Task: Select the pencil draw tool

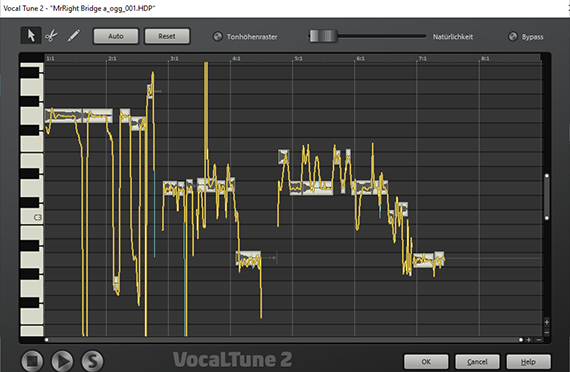Action: pyautogui.click(x=73, y=36)
